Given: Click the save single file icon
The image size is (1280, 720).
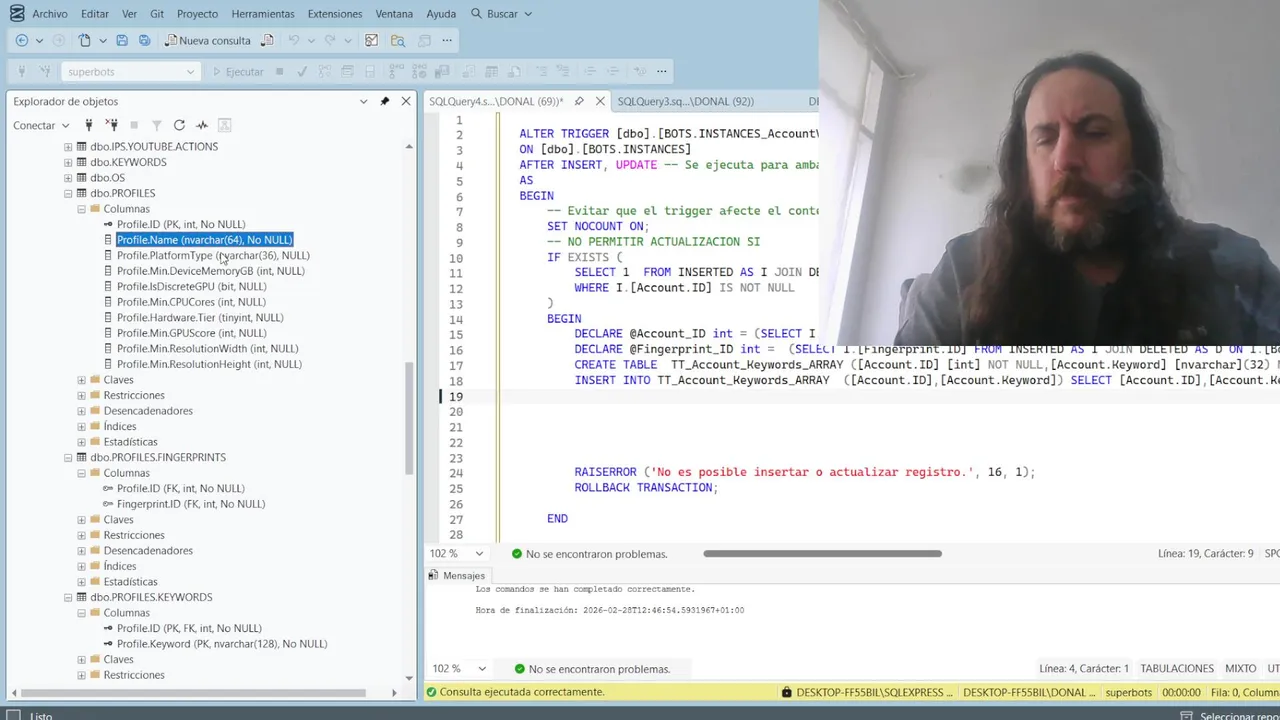Looking at the screenshot, I should pos(122,40).
